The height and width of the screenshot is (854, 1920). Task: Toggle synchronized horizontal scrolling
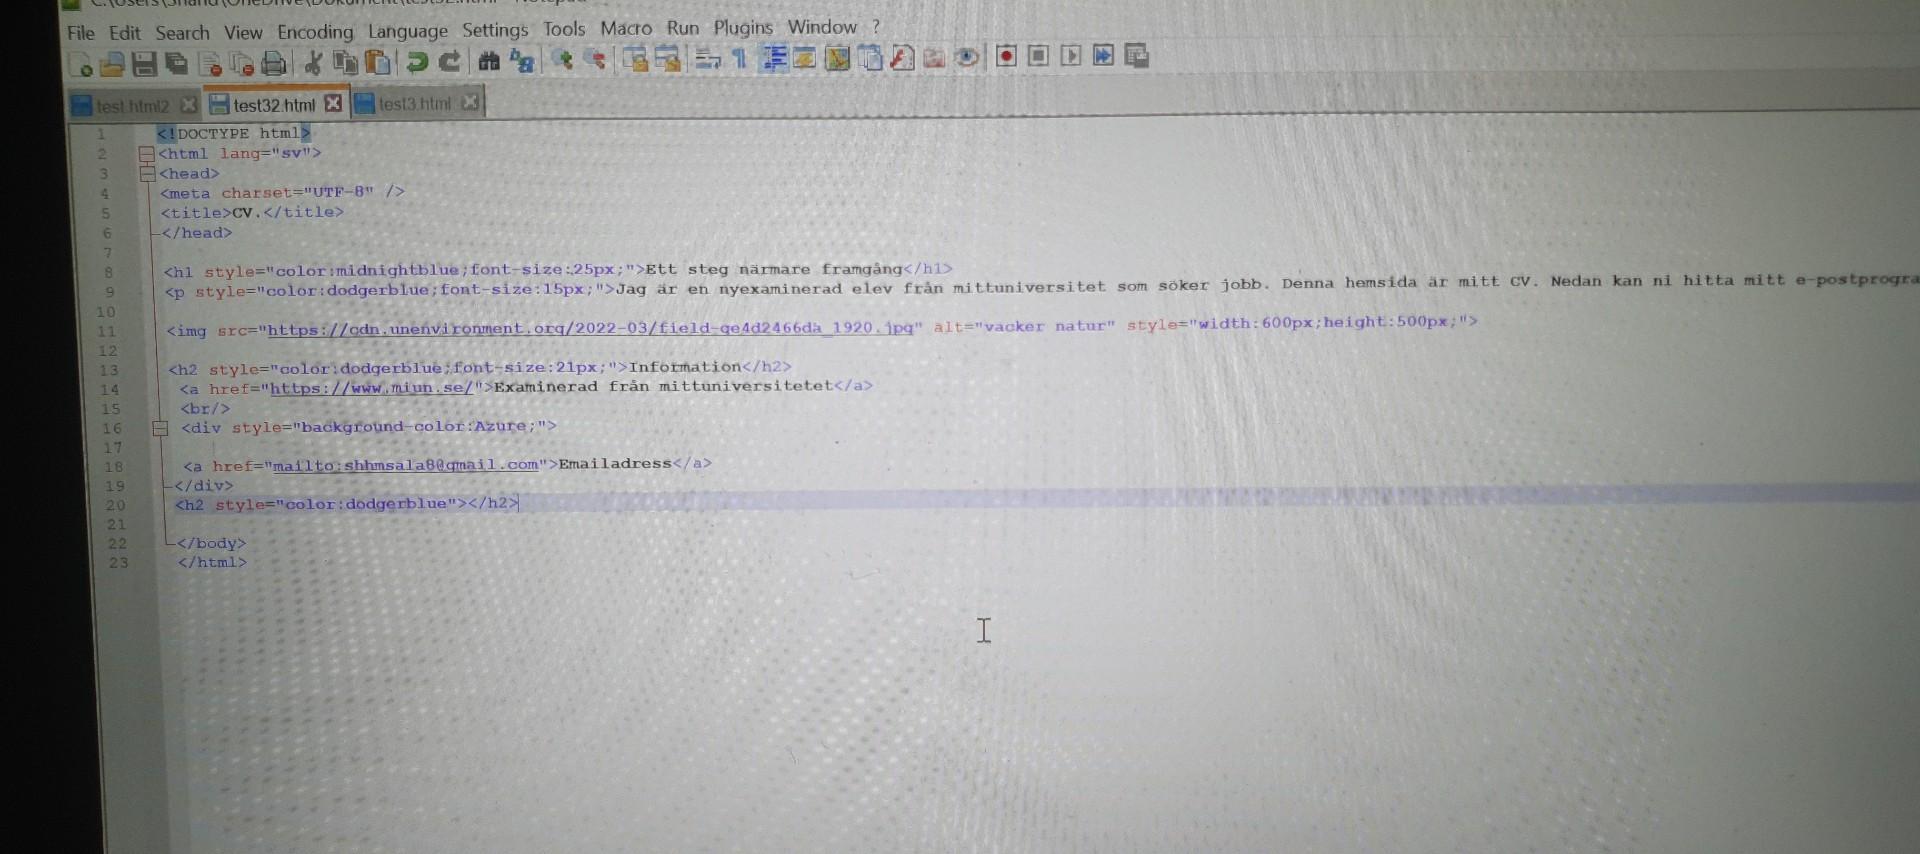(667, 60)
